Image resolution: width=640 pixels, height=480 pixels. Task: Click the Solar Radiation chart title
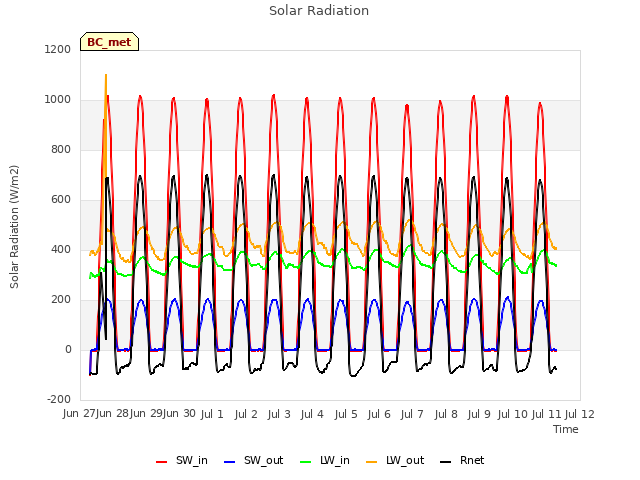tap(319, 11)
